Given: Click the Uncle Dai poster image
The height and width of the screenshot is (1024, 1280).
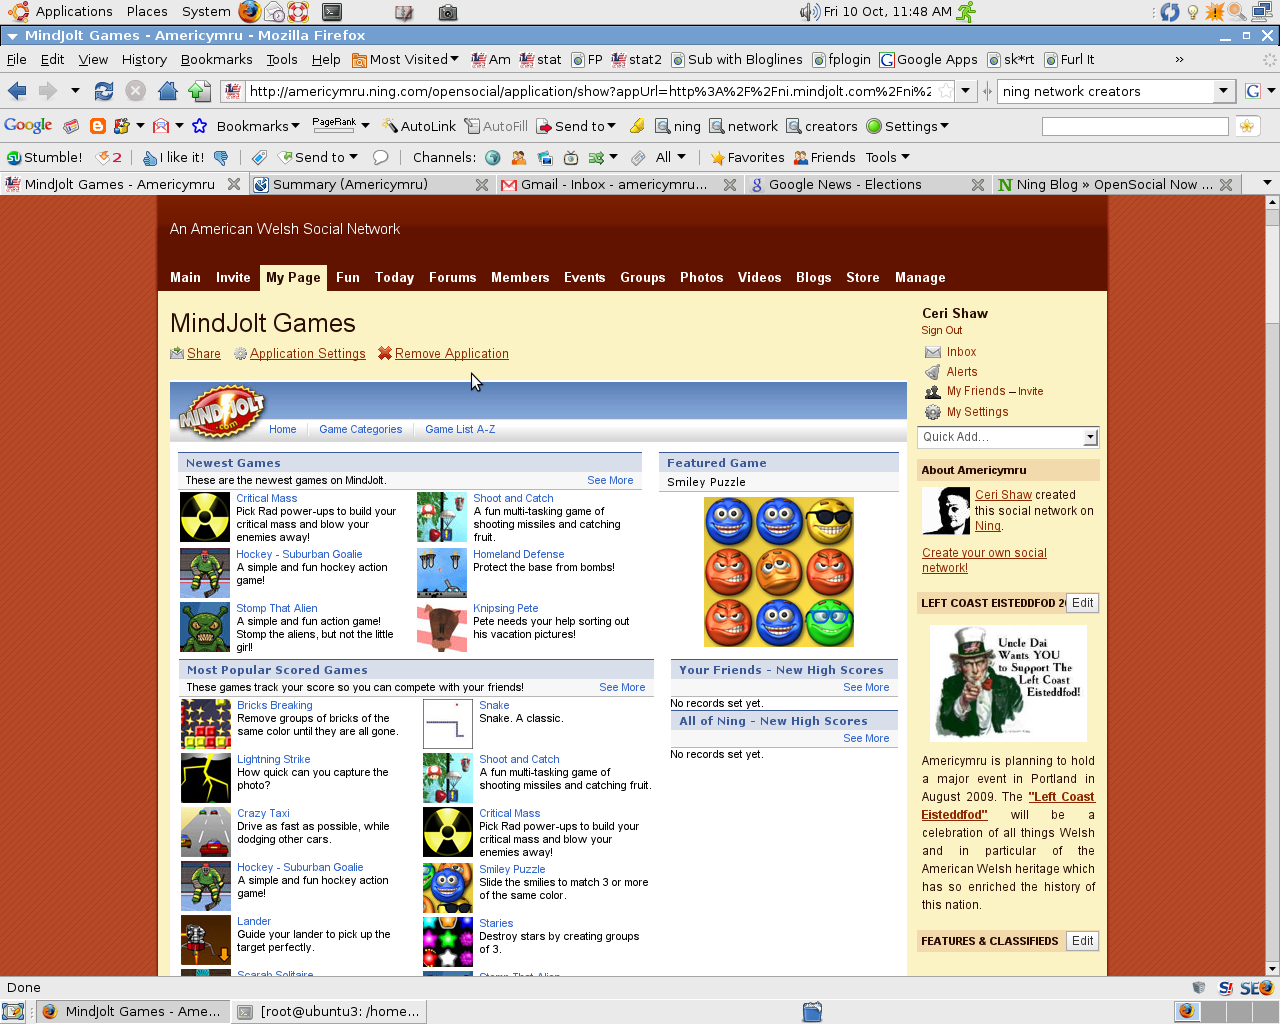Looking at the screenshot, I should [1008, 683].
